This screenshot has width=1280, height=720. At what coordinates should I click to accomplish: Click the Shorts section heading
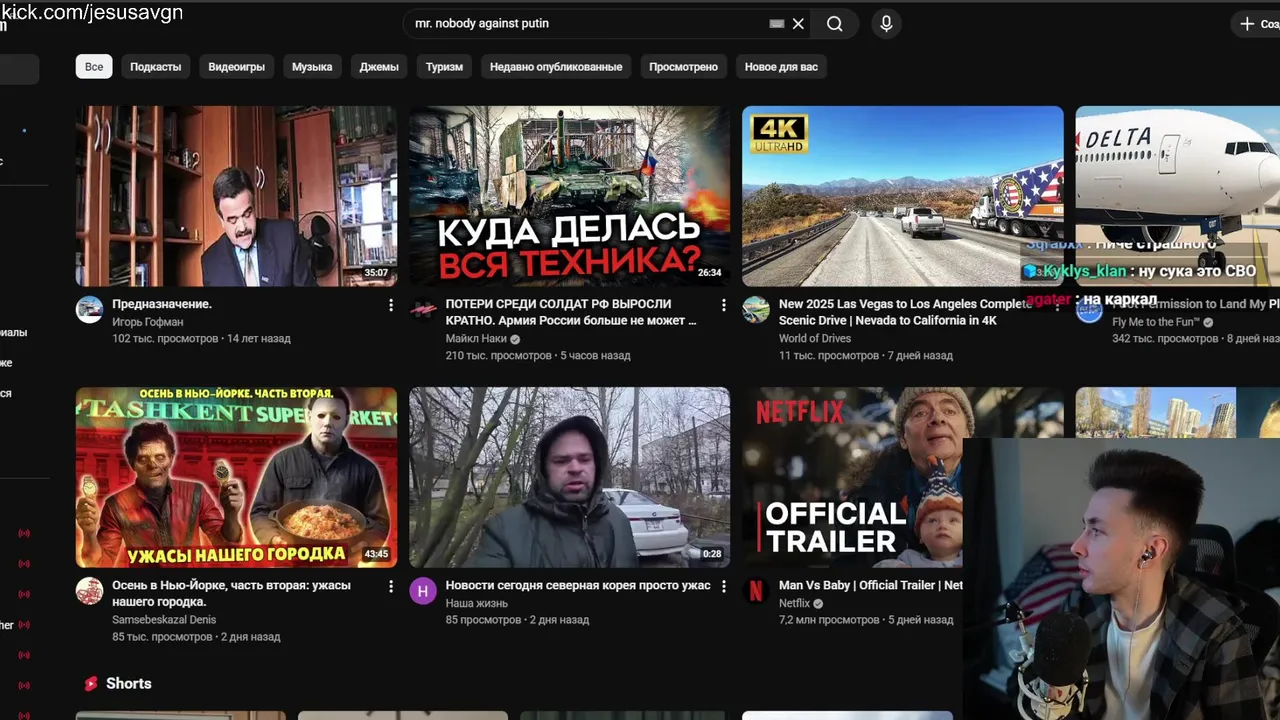tap(128, 684)
